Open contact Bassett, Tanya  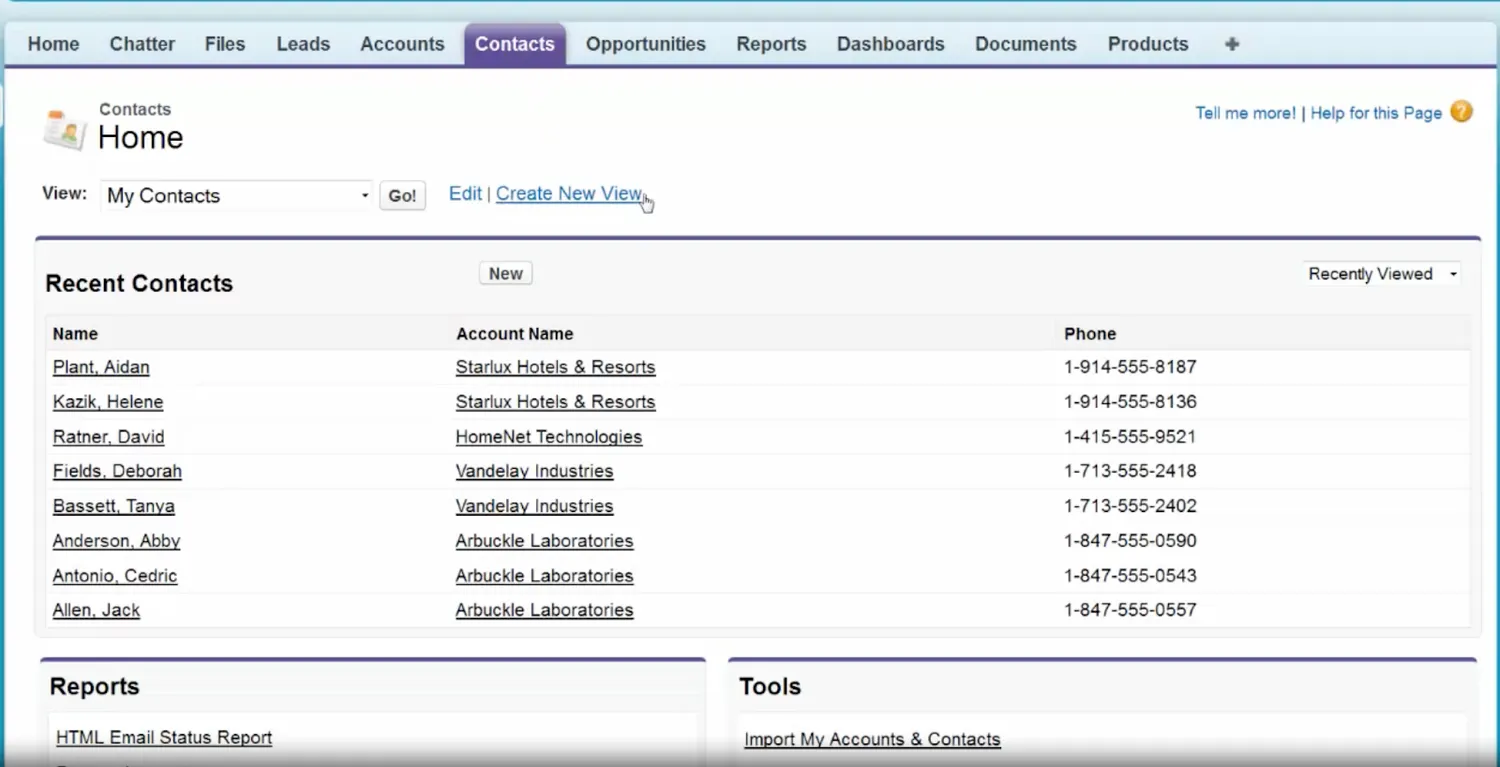114,506
